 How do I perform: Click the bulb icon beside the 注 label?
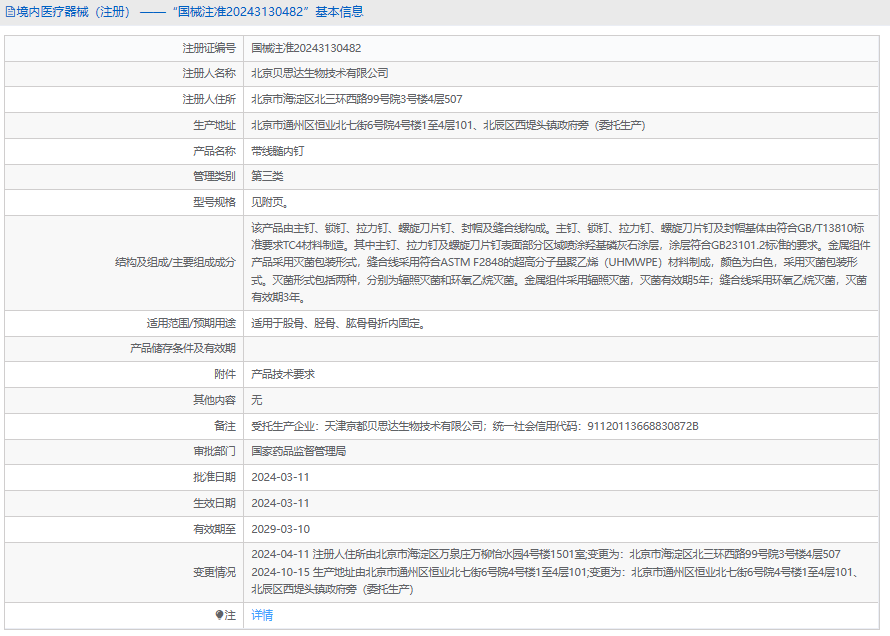[x=220, y=615]
